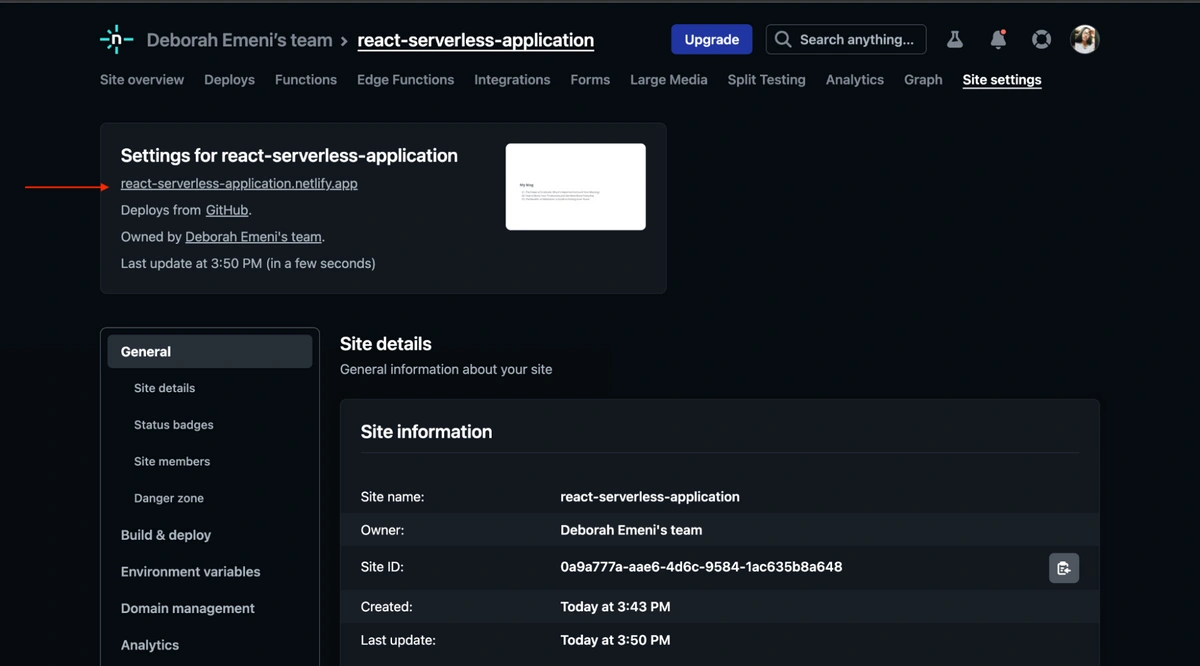Click the Site name value react-serverless-application
This screenshot has height=666, width=1200.
pyautogui.click(x=650, y=497)
